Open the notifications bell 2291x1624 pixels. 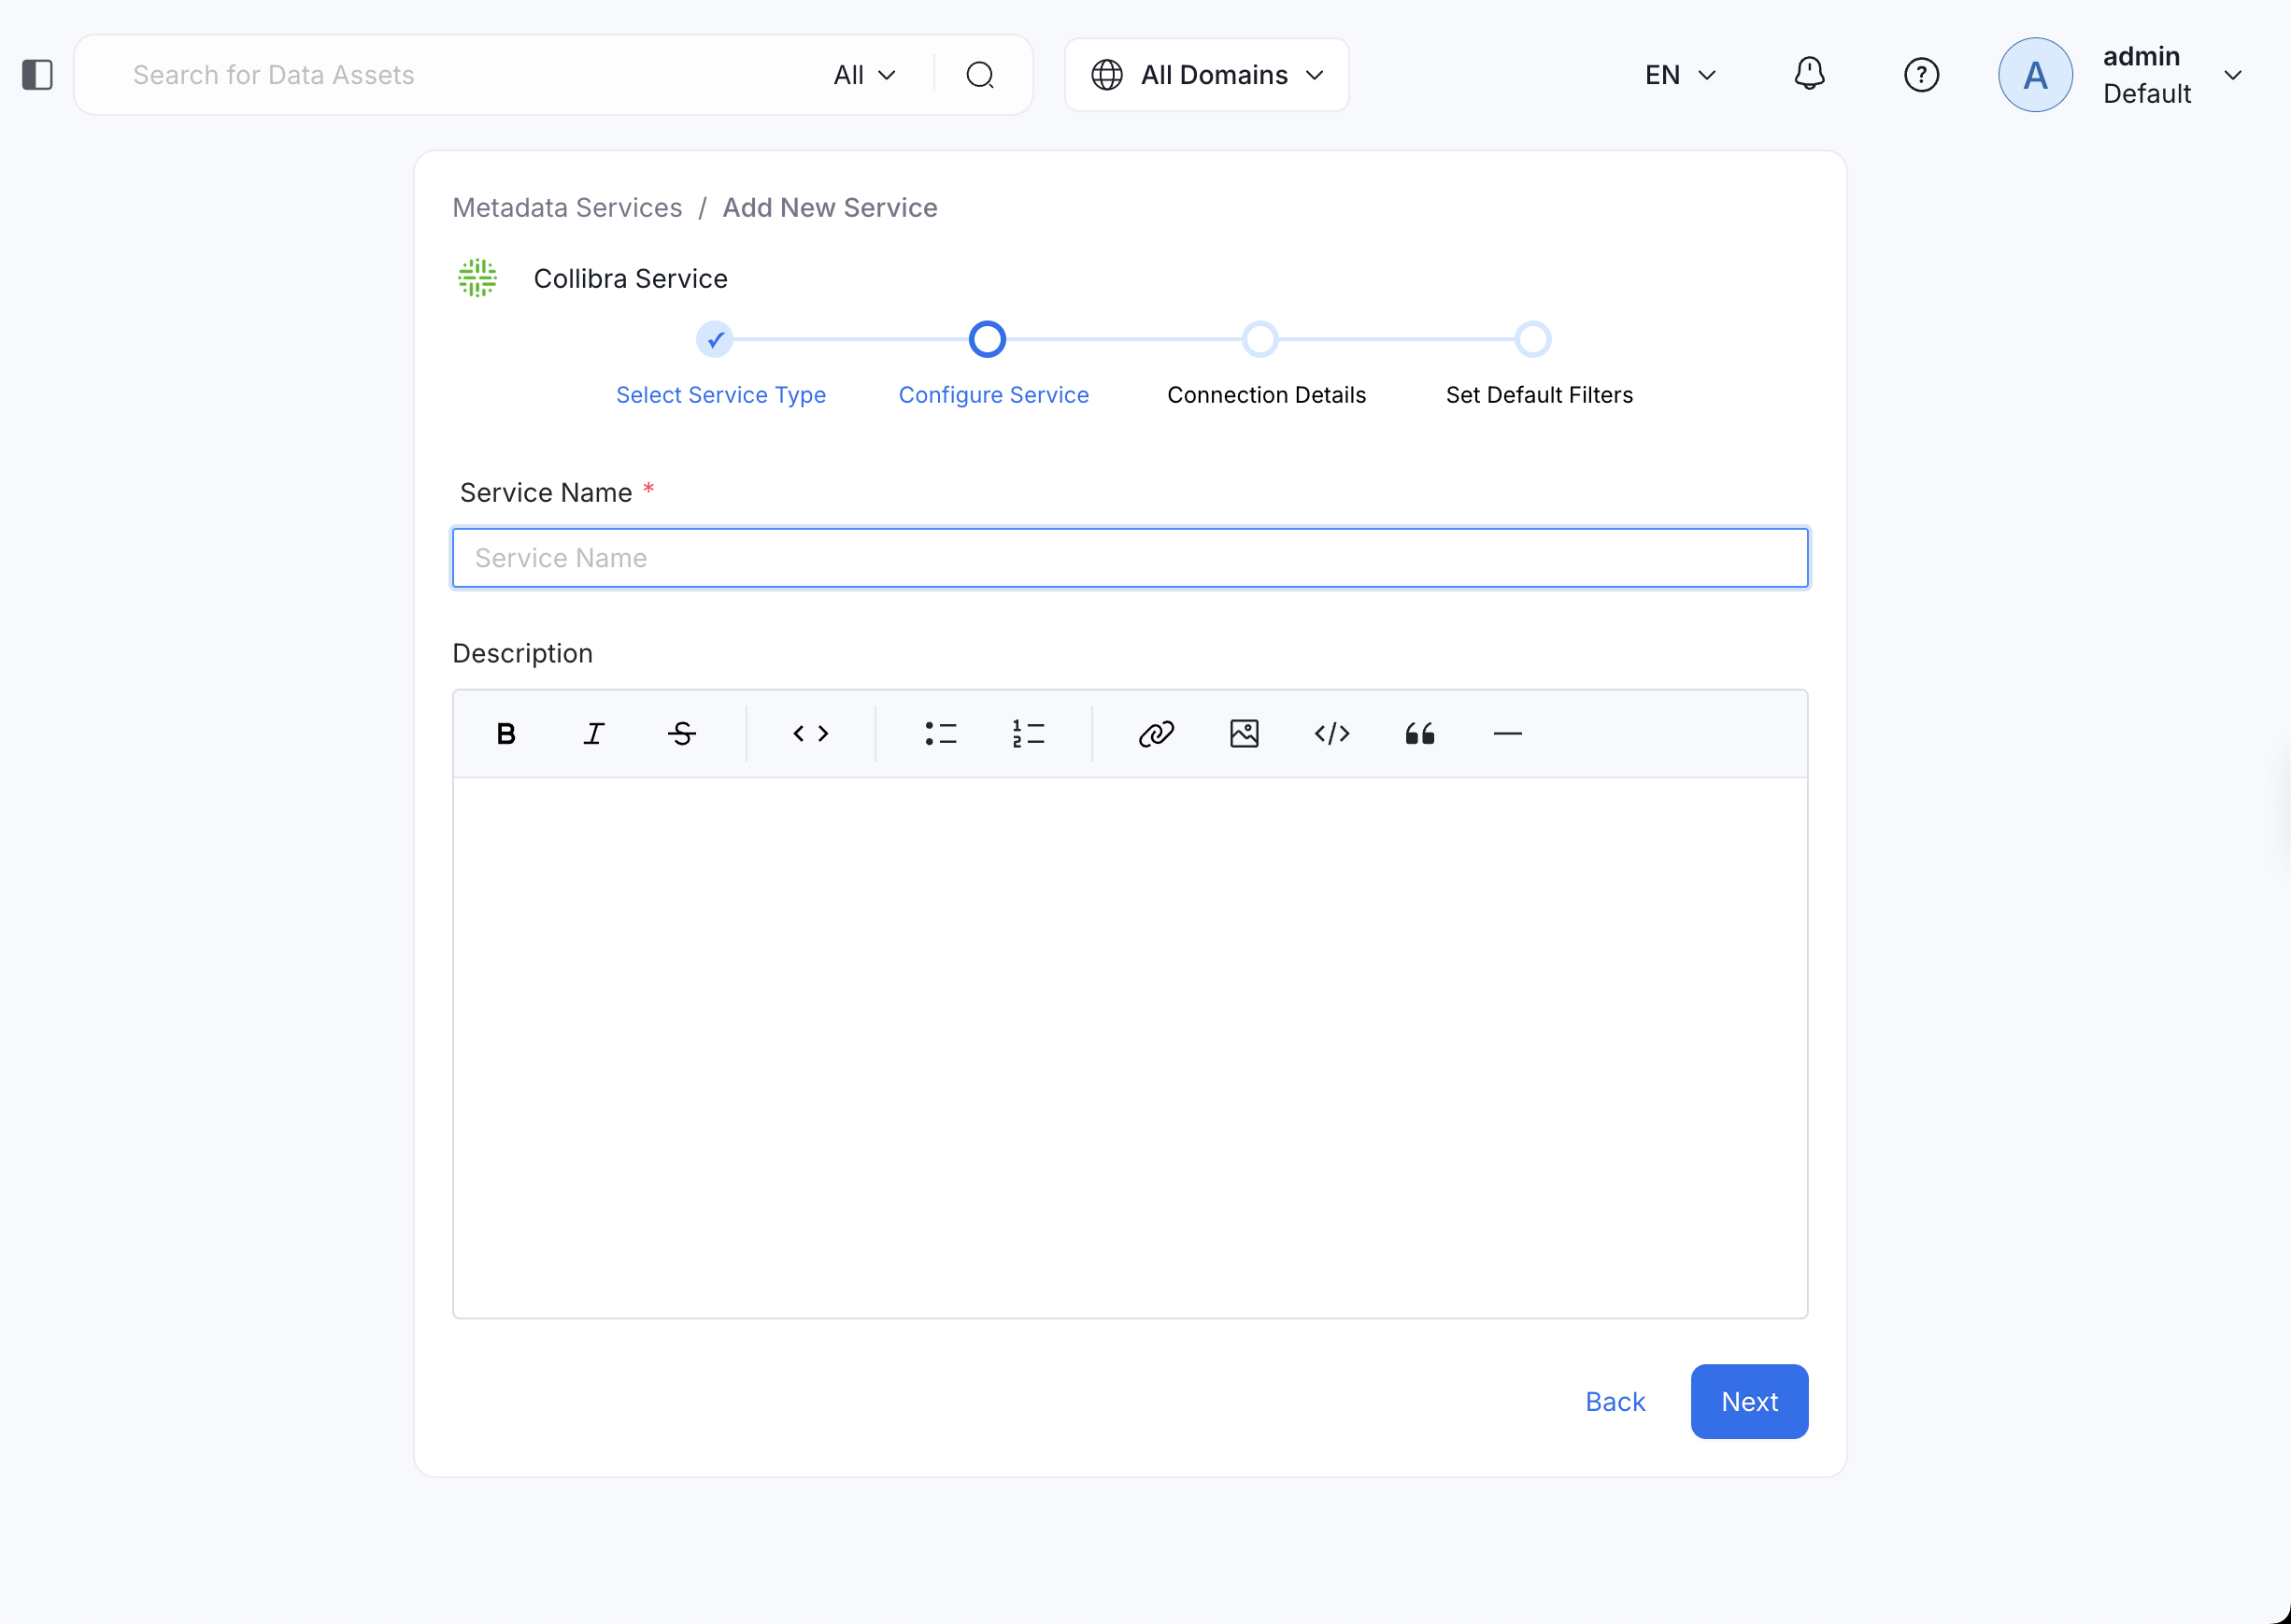pos(1809,74)
